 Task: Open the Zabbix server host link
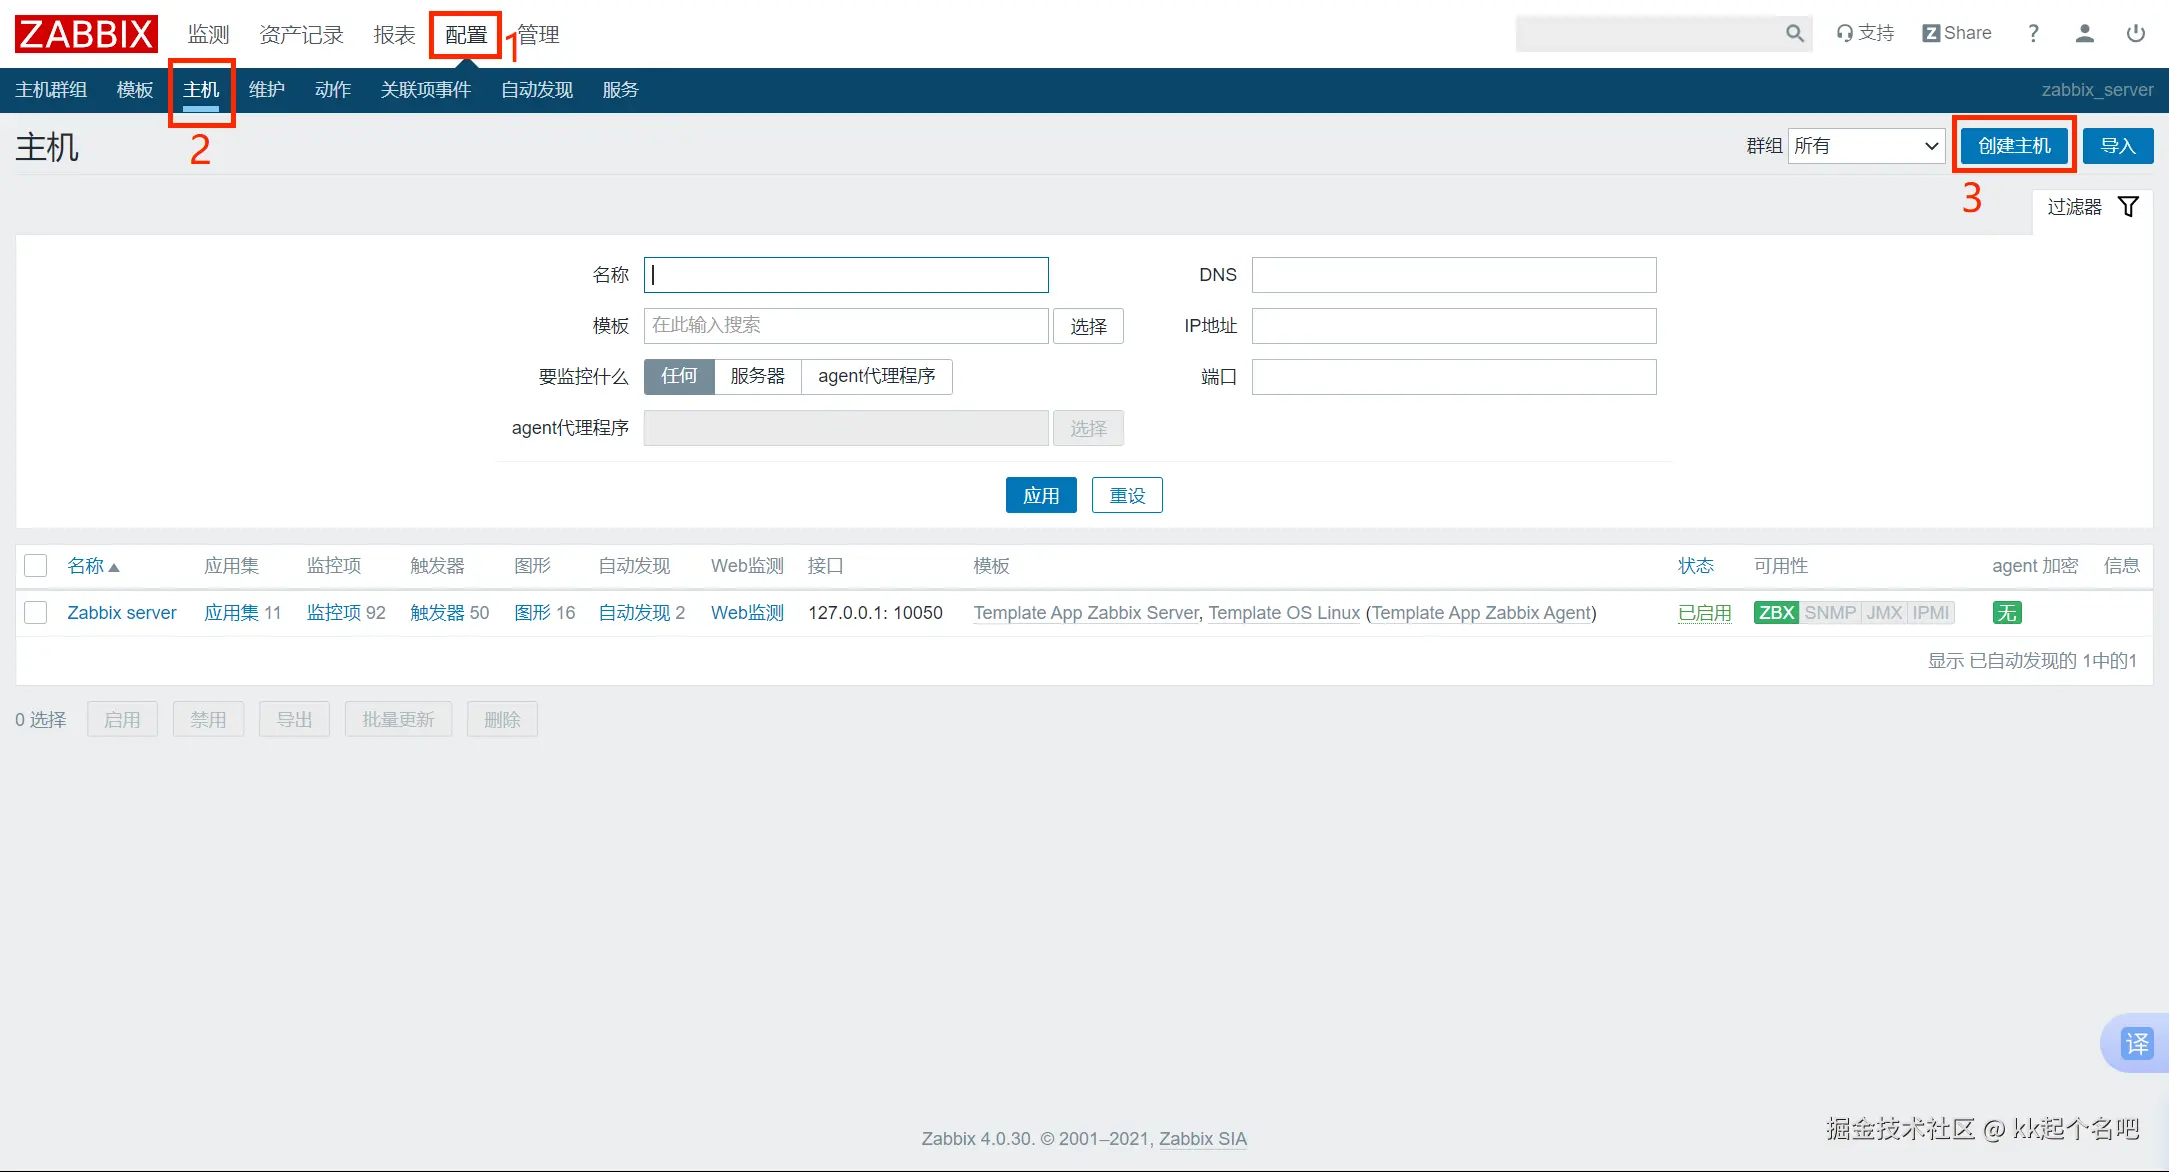coord(121,612)
